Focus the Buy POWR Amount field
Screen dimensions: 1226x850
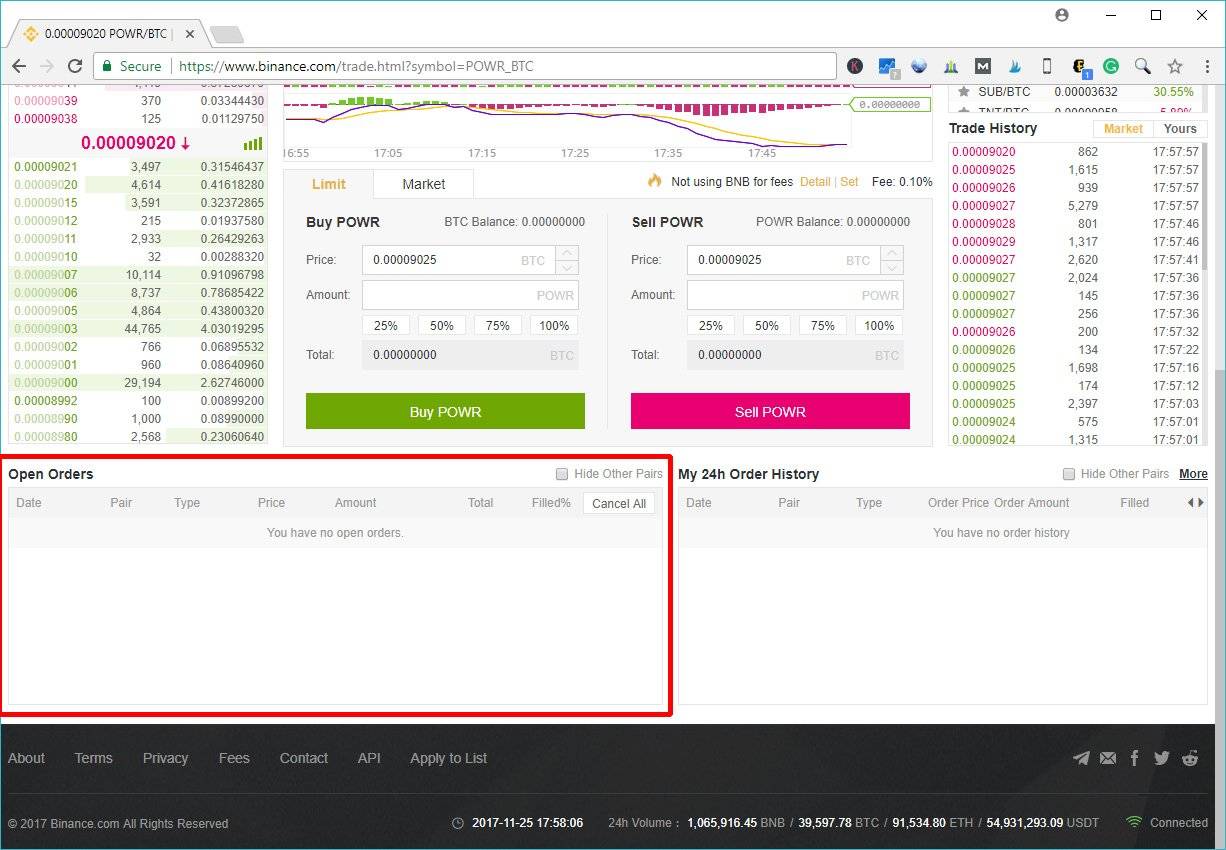tap(470, 295)
